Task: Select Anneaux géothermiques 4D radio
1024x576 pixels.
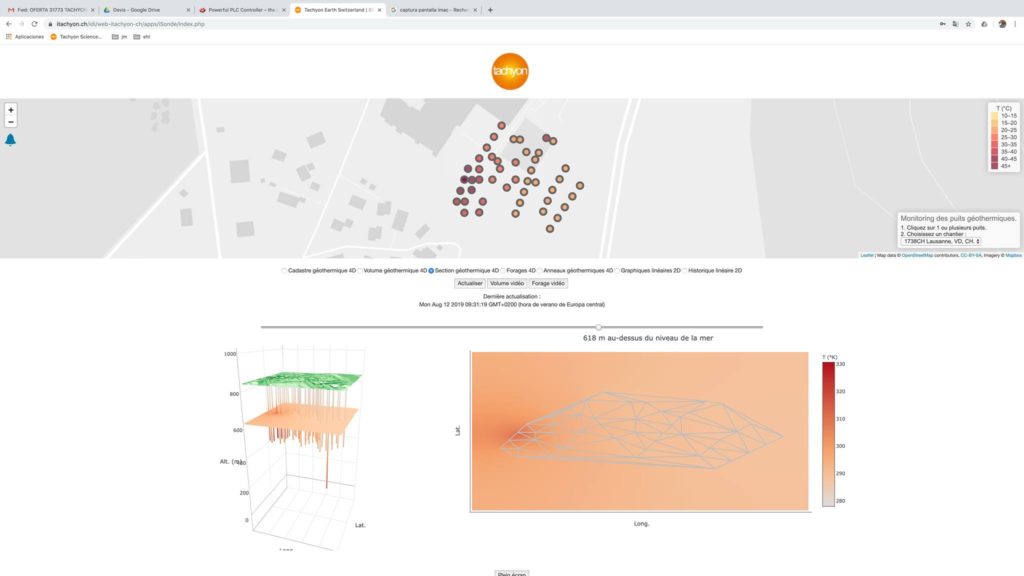Action: pyautogui.click(x=539, y=270)
